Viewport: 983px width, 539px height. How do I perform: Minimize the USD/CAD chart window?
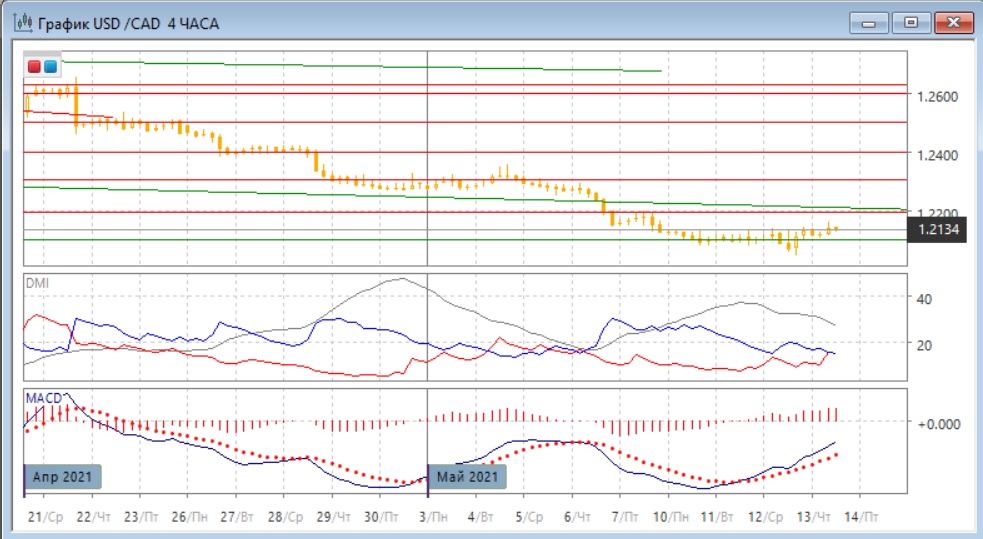tap(870, 21)
